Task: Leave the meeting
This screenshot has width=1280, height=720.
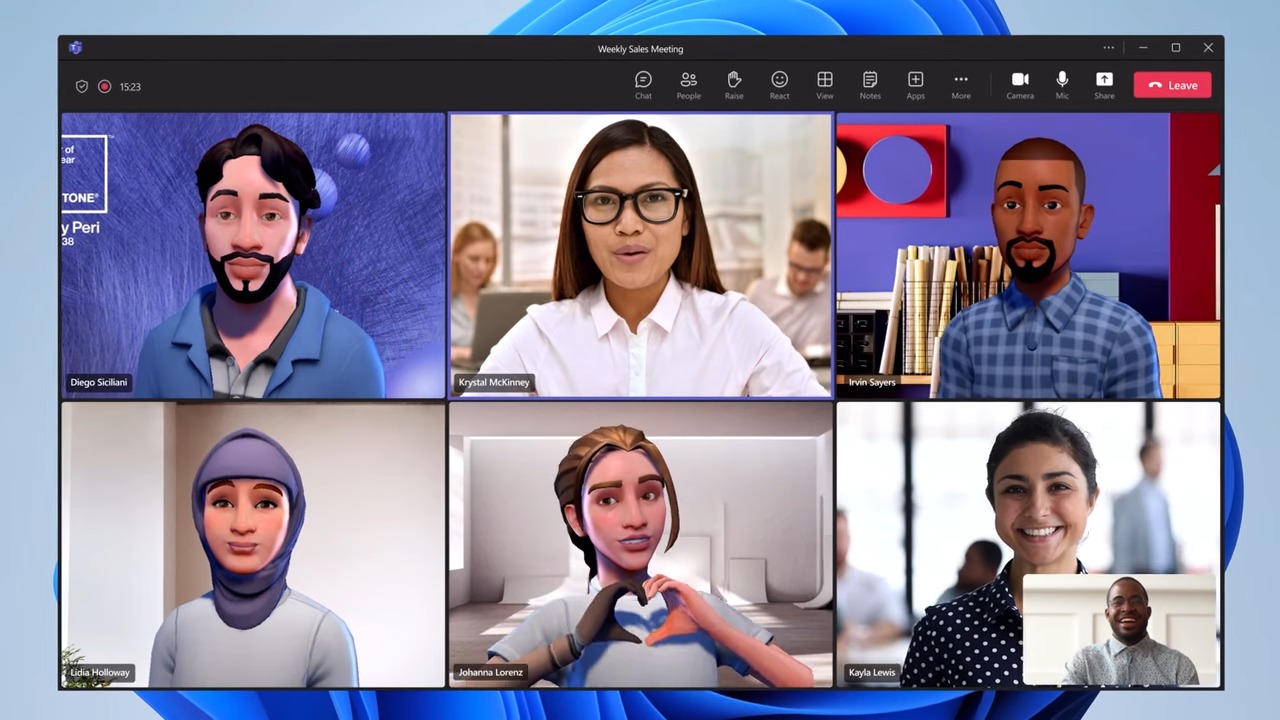Action: pyautogui.click(x=1172, y=85)
